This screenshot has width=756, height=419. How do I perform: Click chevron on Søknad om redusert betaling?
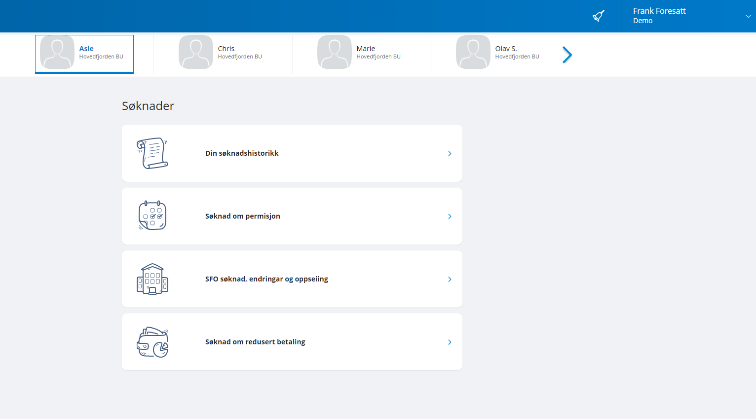pyautogui.click(x=449, y=342)
